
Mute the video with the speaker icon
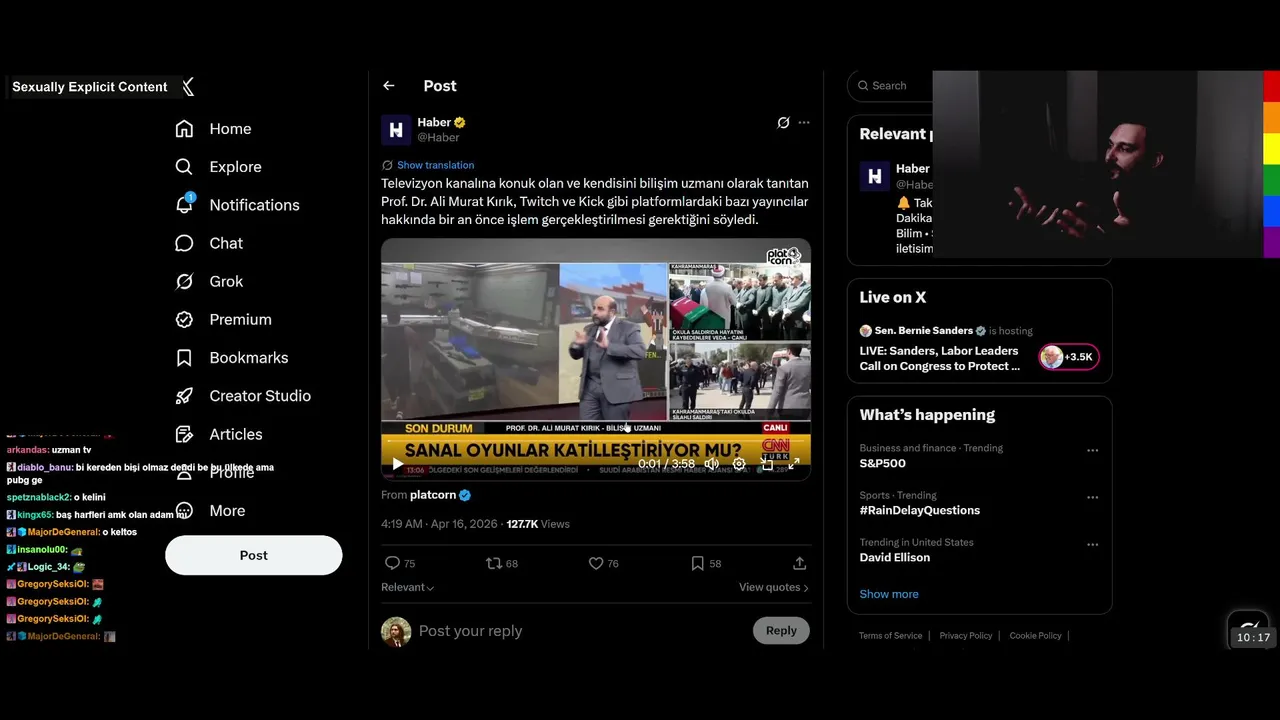point(711,464)
